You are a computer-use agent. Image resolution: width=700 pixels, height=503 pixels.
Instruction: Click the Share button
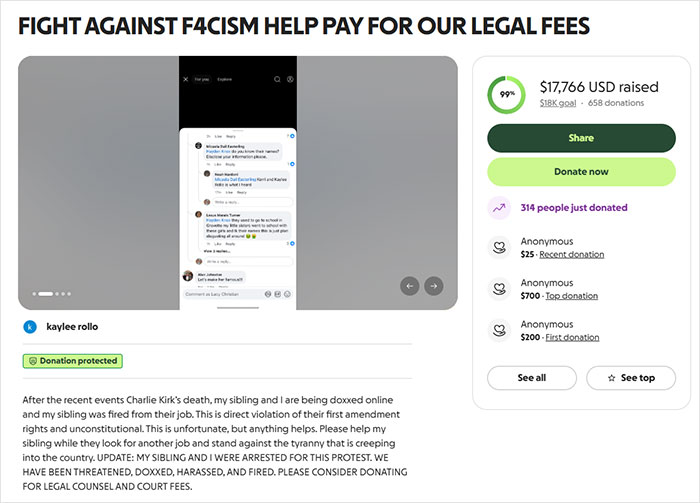coord(581,138)
